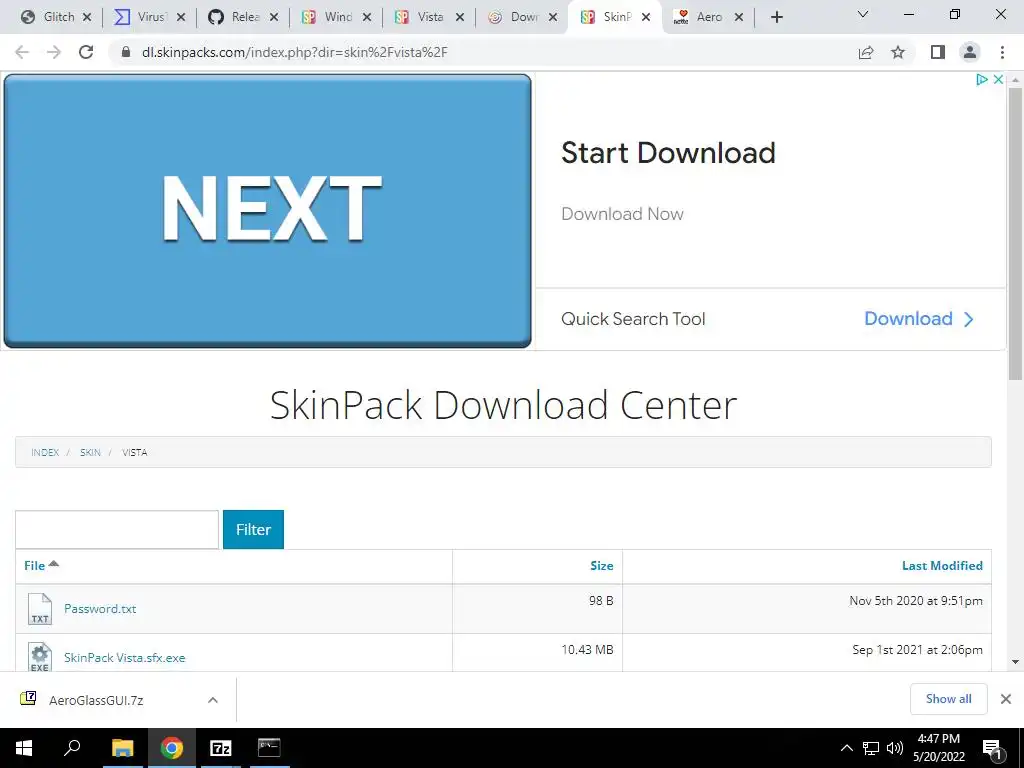
Task: Go back to previous page
Action: click(22, 52)
